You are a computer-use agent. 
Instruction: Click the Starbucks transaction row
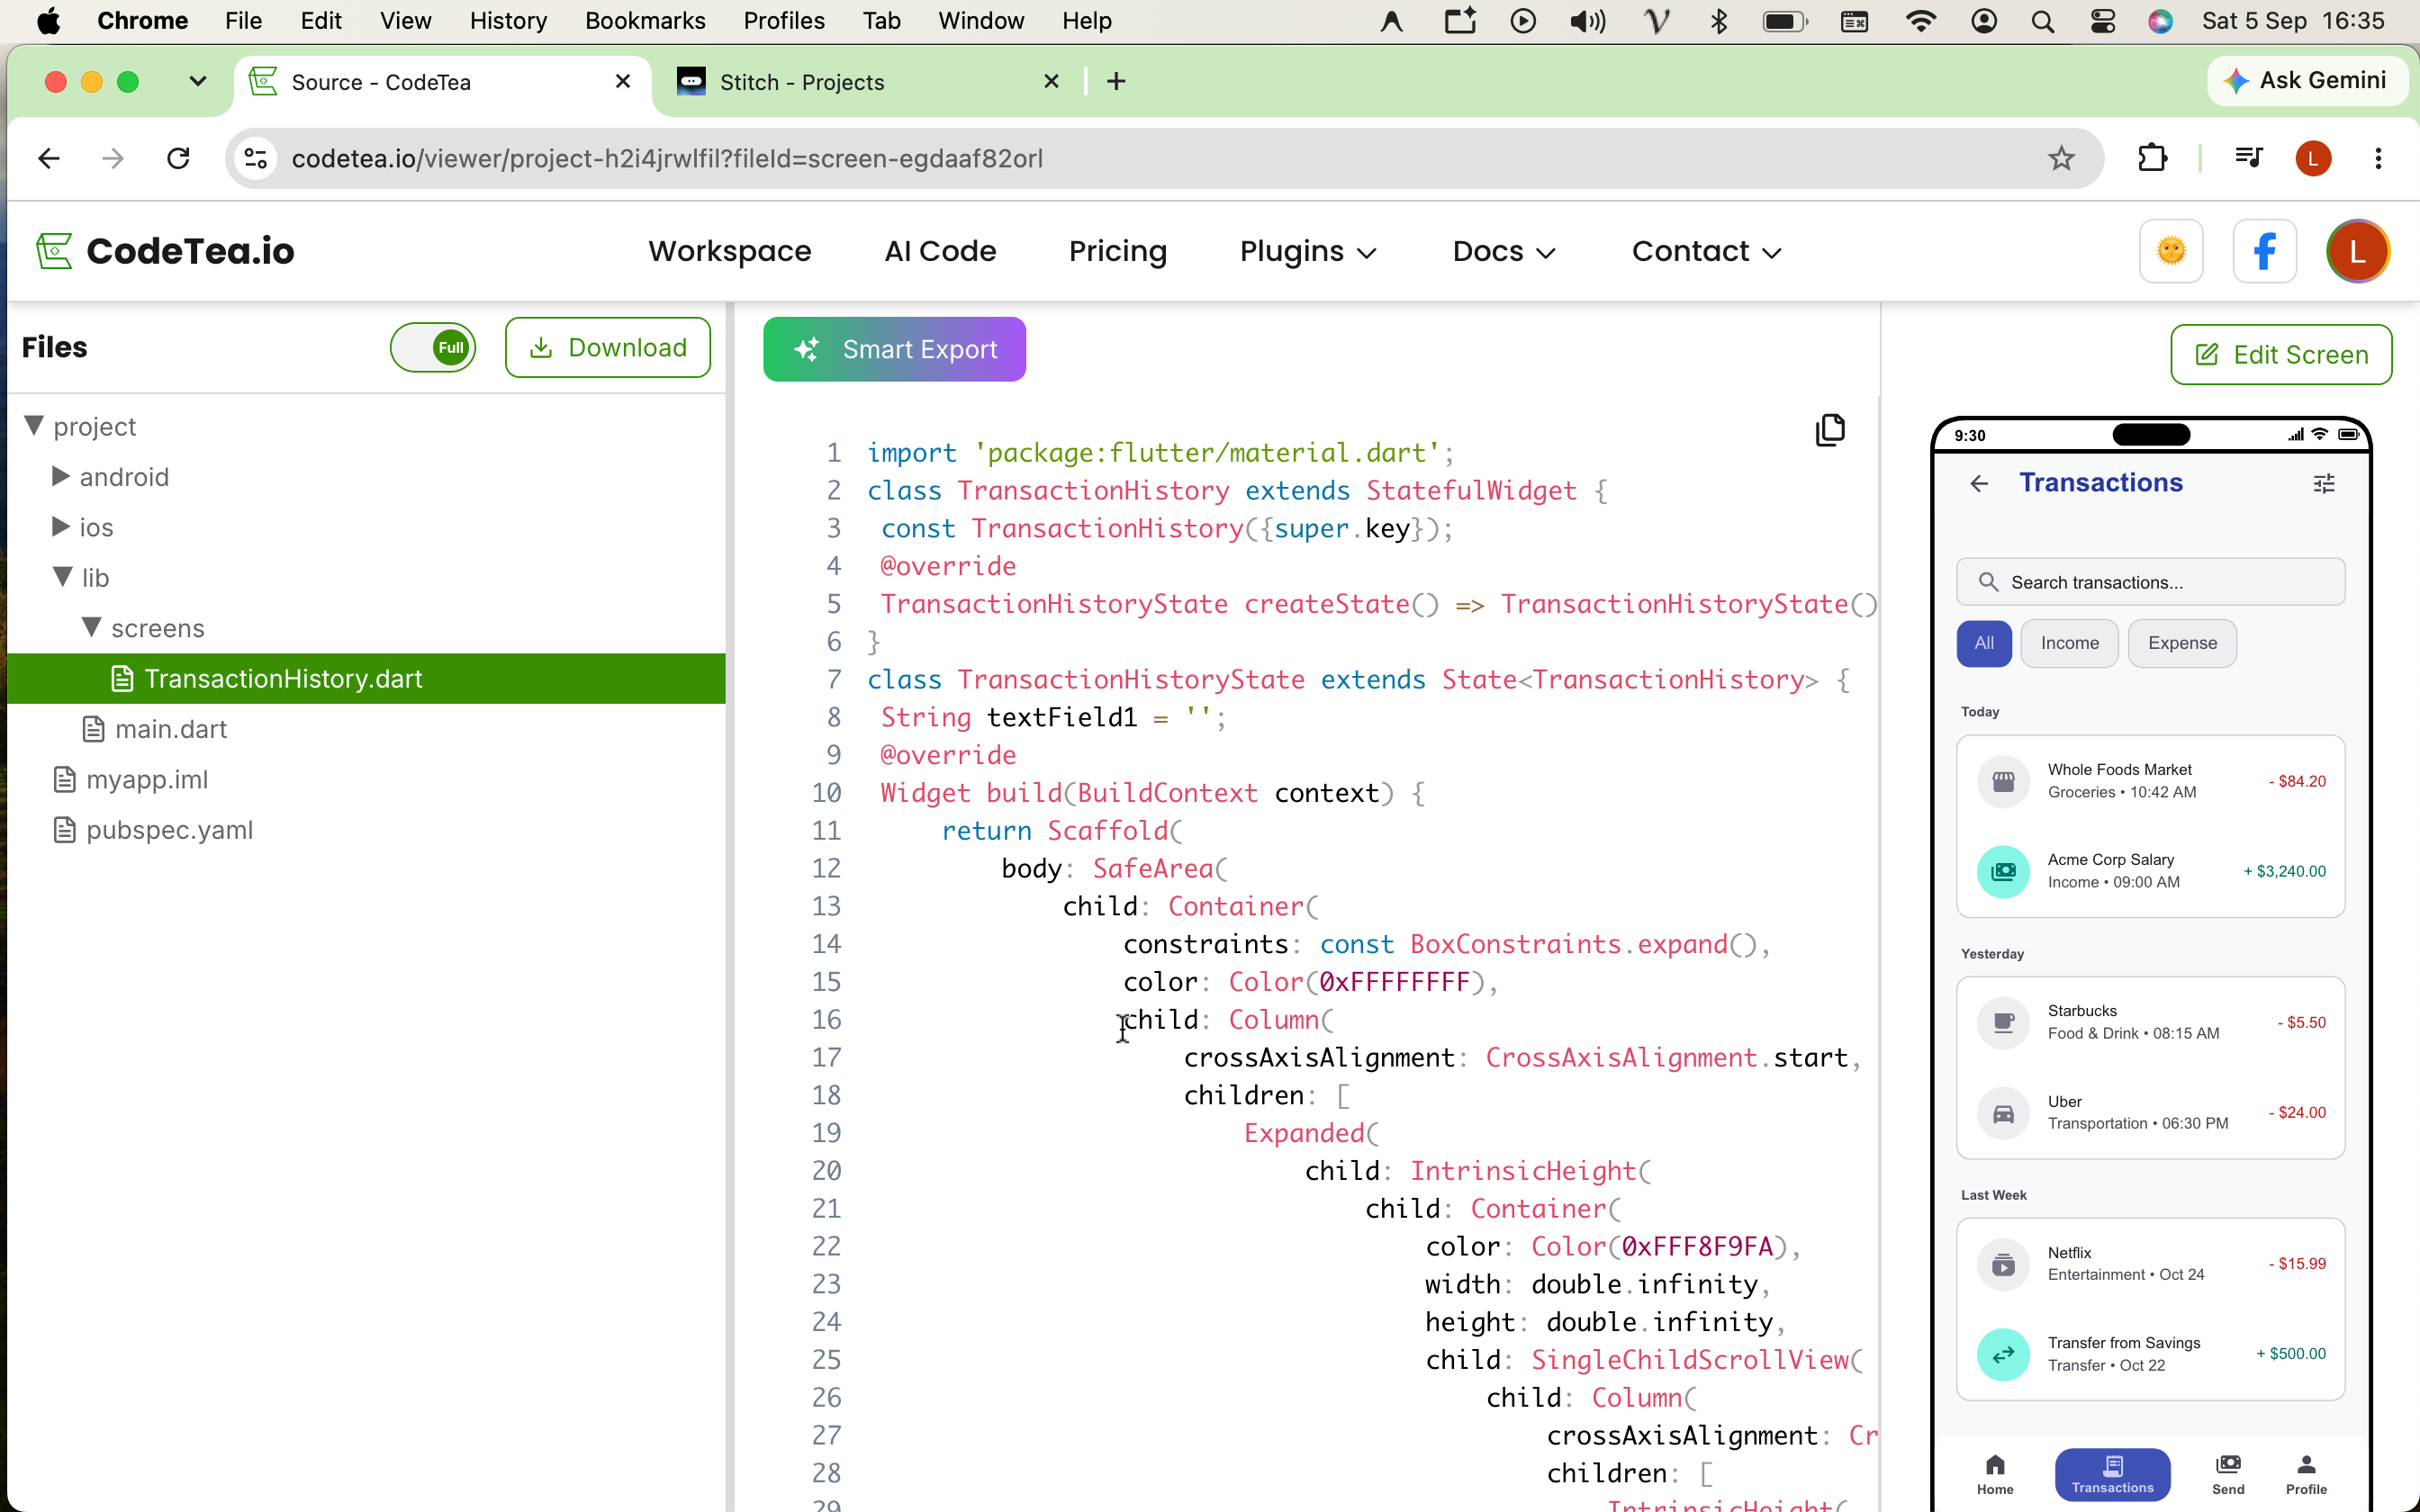[x=2150, y=1022]
